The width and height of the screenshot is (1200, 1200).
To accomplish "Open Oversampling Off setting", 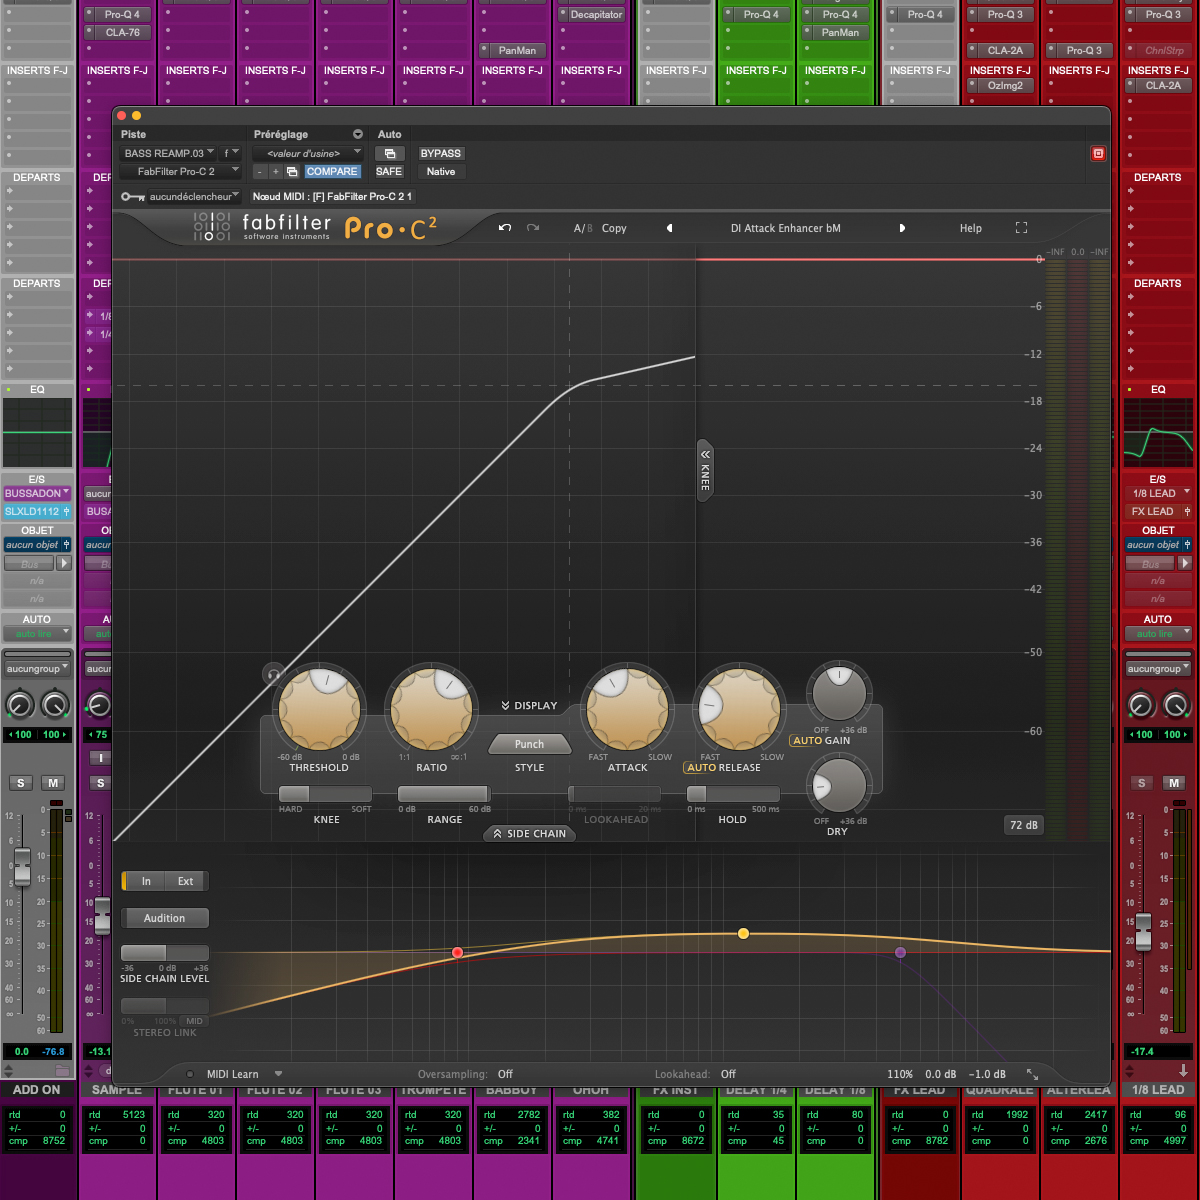I will 505,1074.
